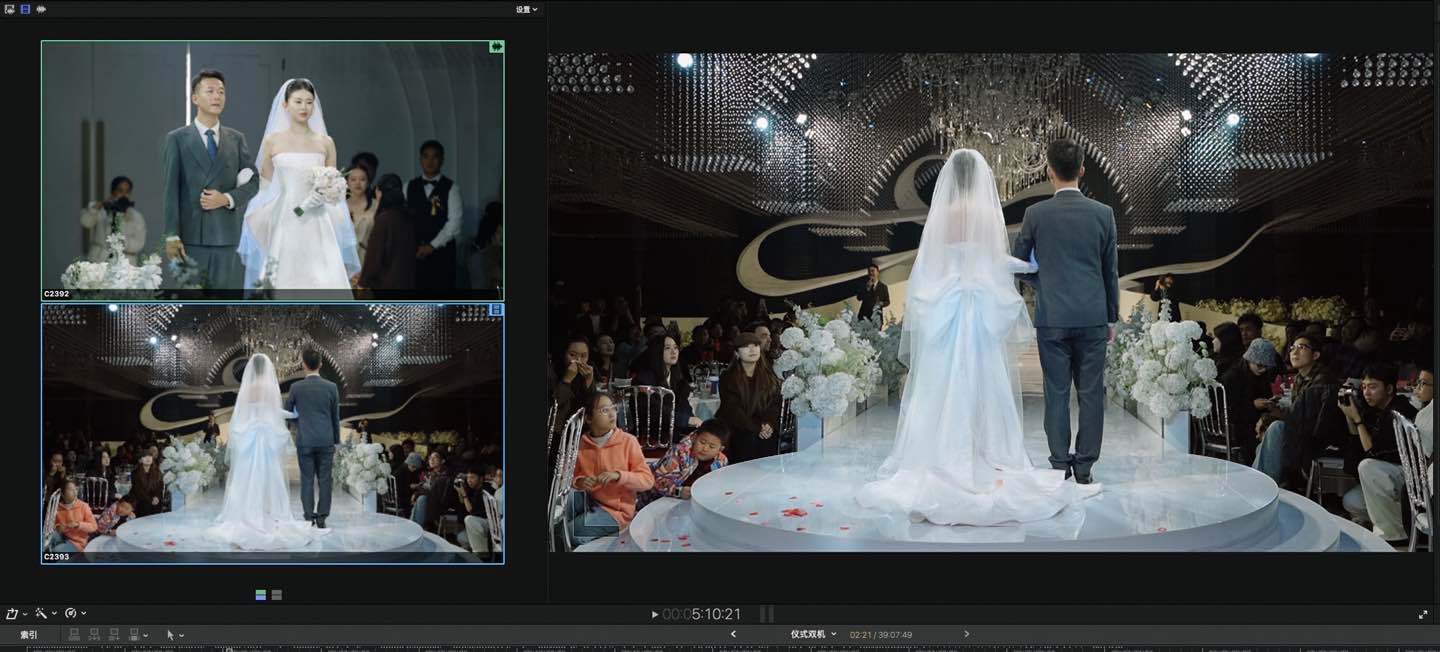The width and height of the screenshot is (1440, 652).
Task: Open the transform tool menu
Action: click(16, 613)
